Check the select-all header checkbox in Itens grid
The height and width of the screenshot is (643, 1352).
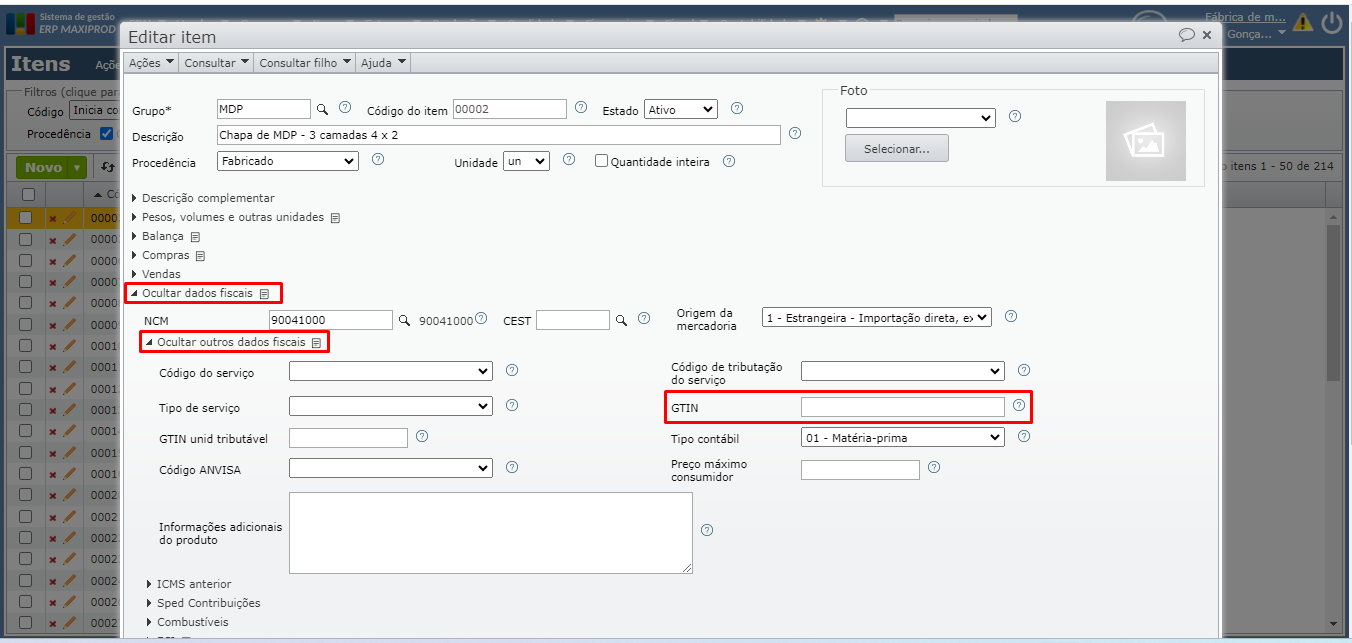(x=27, y=194)
